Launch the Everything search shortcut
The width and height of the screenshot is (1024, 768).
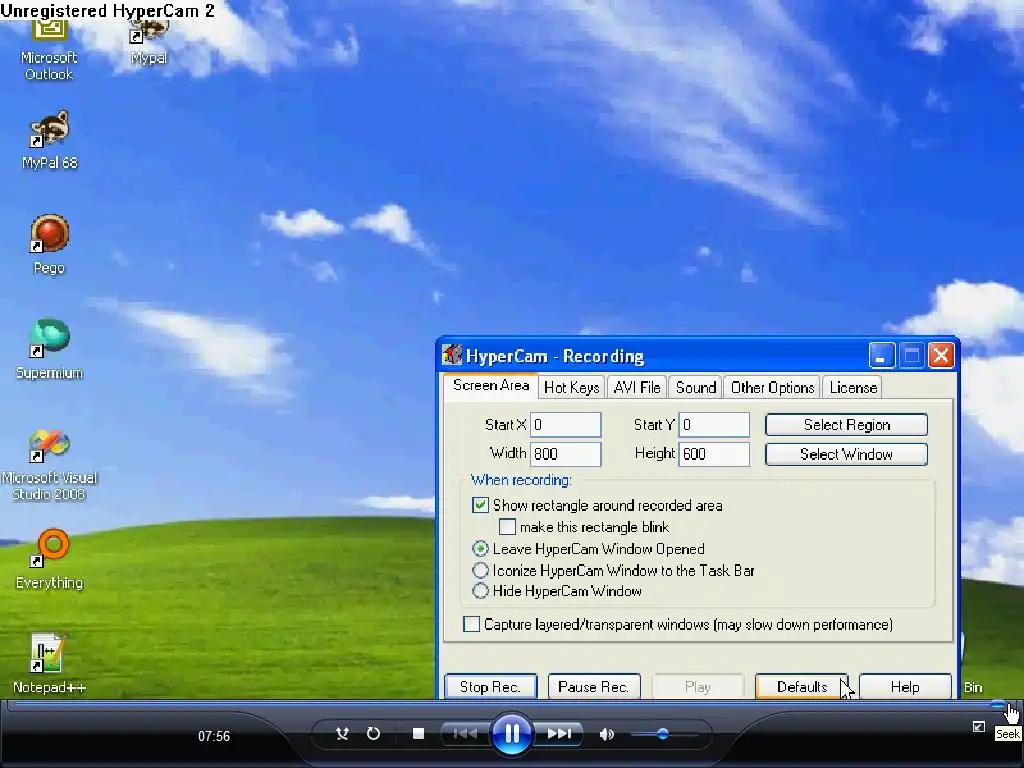(50, 560)
